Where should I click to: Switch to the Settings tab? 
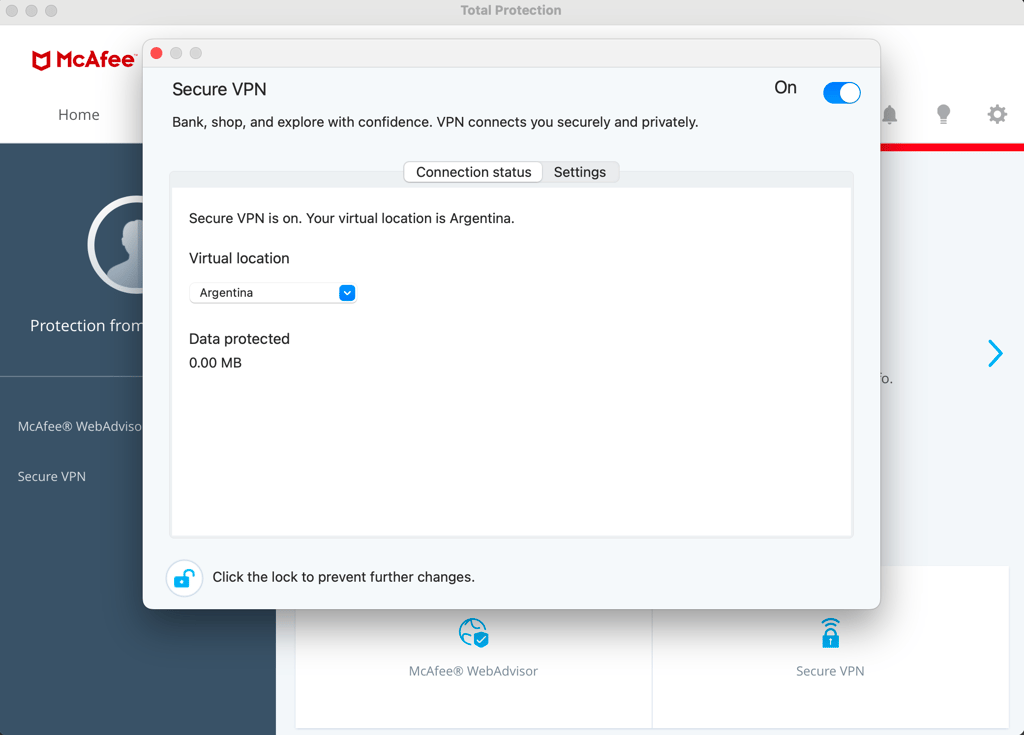[580, 172]
